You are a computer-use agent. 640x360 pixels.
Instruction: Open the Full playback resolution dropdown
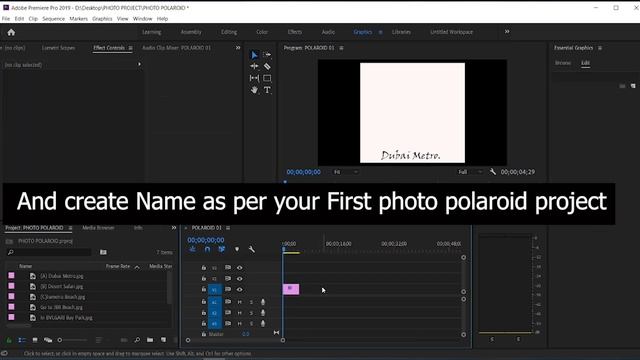coord(470,172)
